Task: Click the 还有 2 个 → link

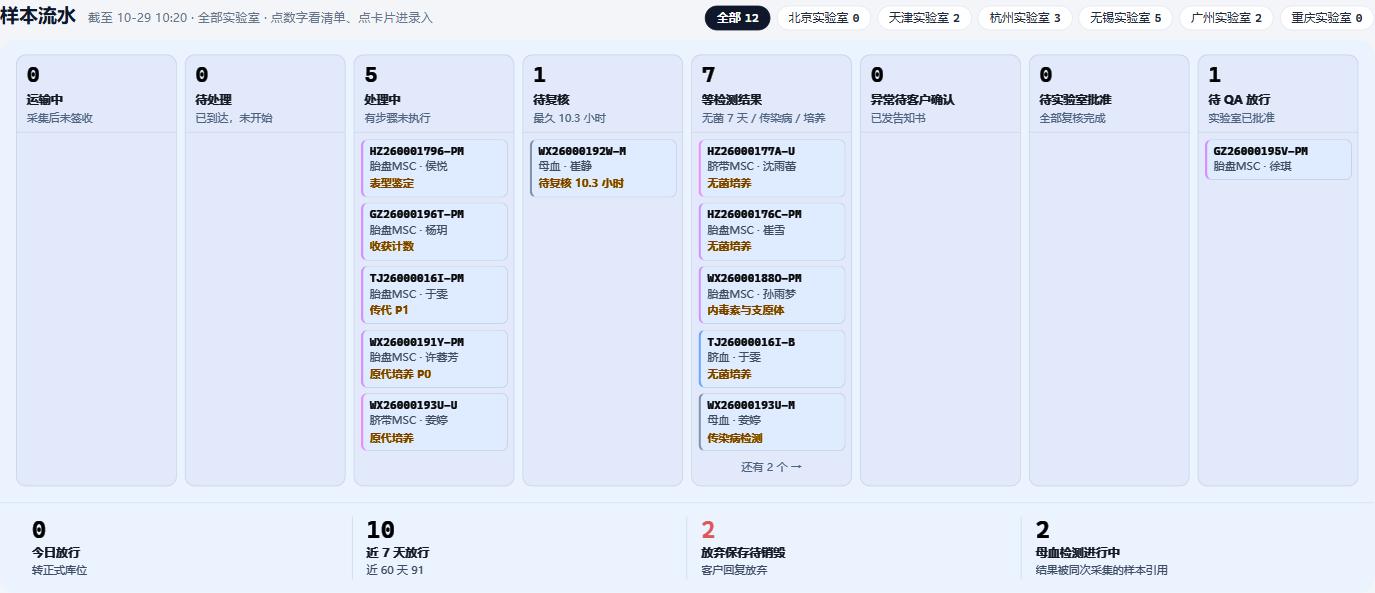Action: (x=771, y=467)
